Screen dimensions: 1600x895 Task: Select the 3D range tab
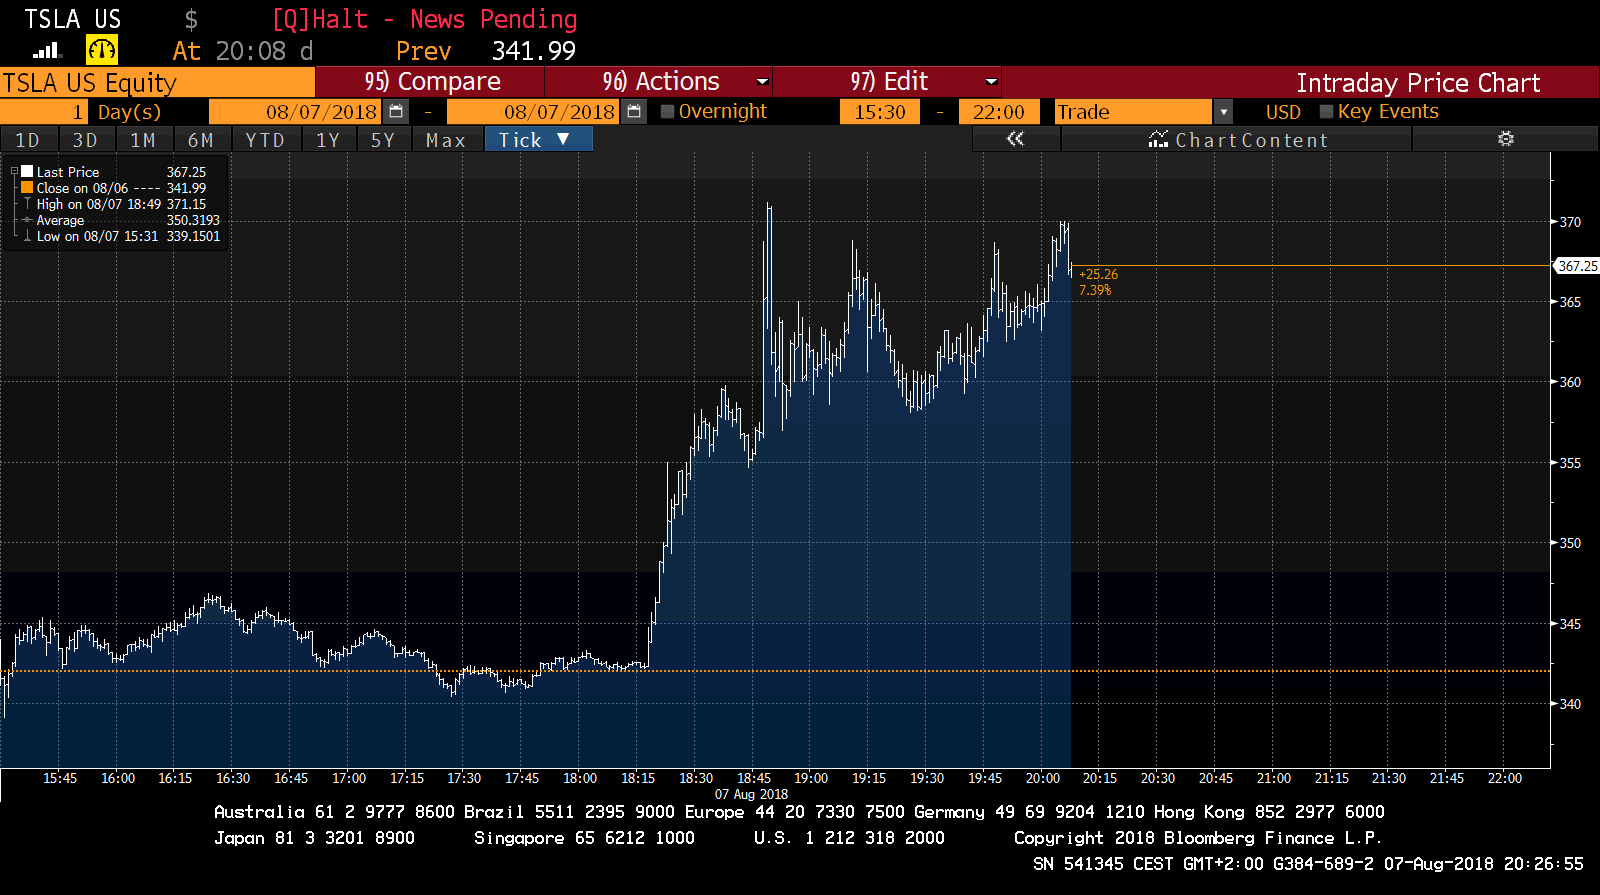86,140
